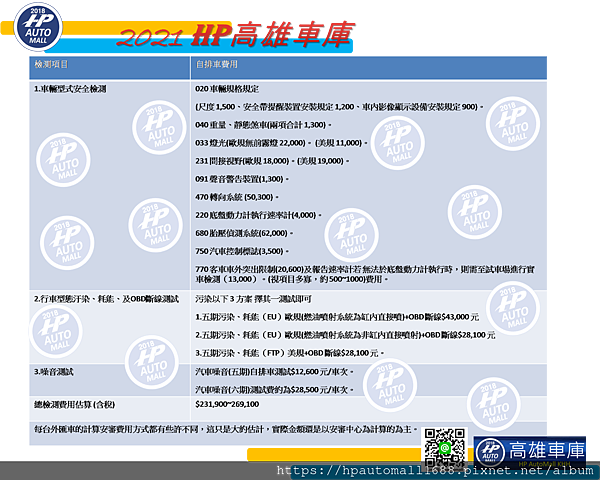Image resolution: width=600 pixels, height=480 pixels.
Task: Click option 3 '(FTP) 美規+OBD 斷線$28,100 元'
Action: pos(289,353)
